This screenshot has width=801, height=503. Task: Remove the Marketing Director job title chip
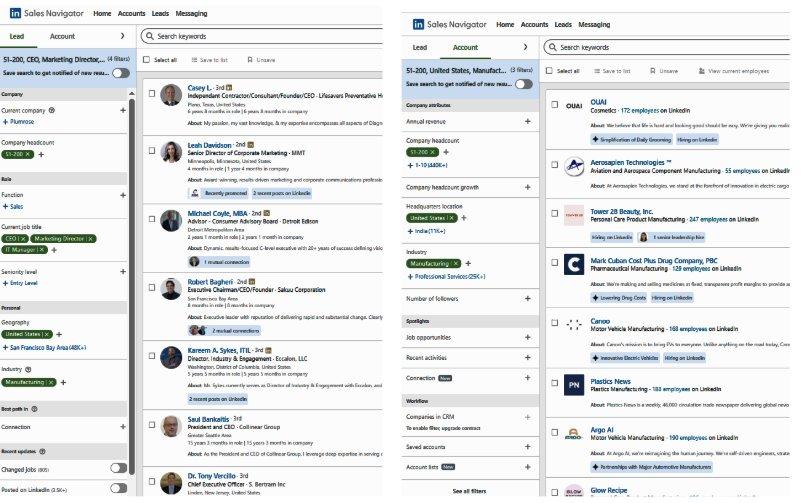click(x=90, y=238)
